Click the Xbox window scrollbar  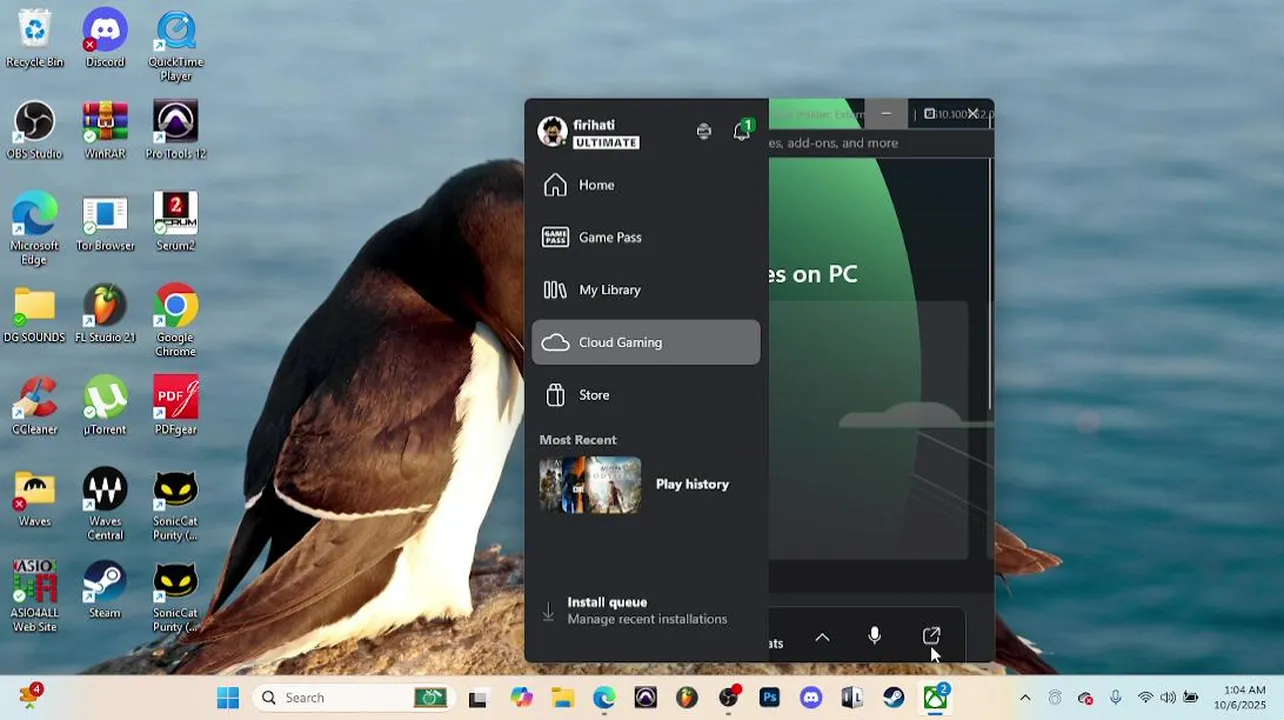(x=990, y=285)
